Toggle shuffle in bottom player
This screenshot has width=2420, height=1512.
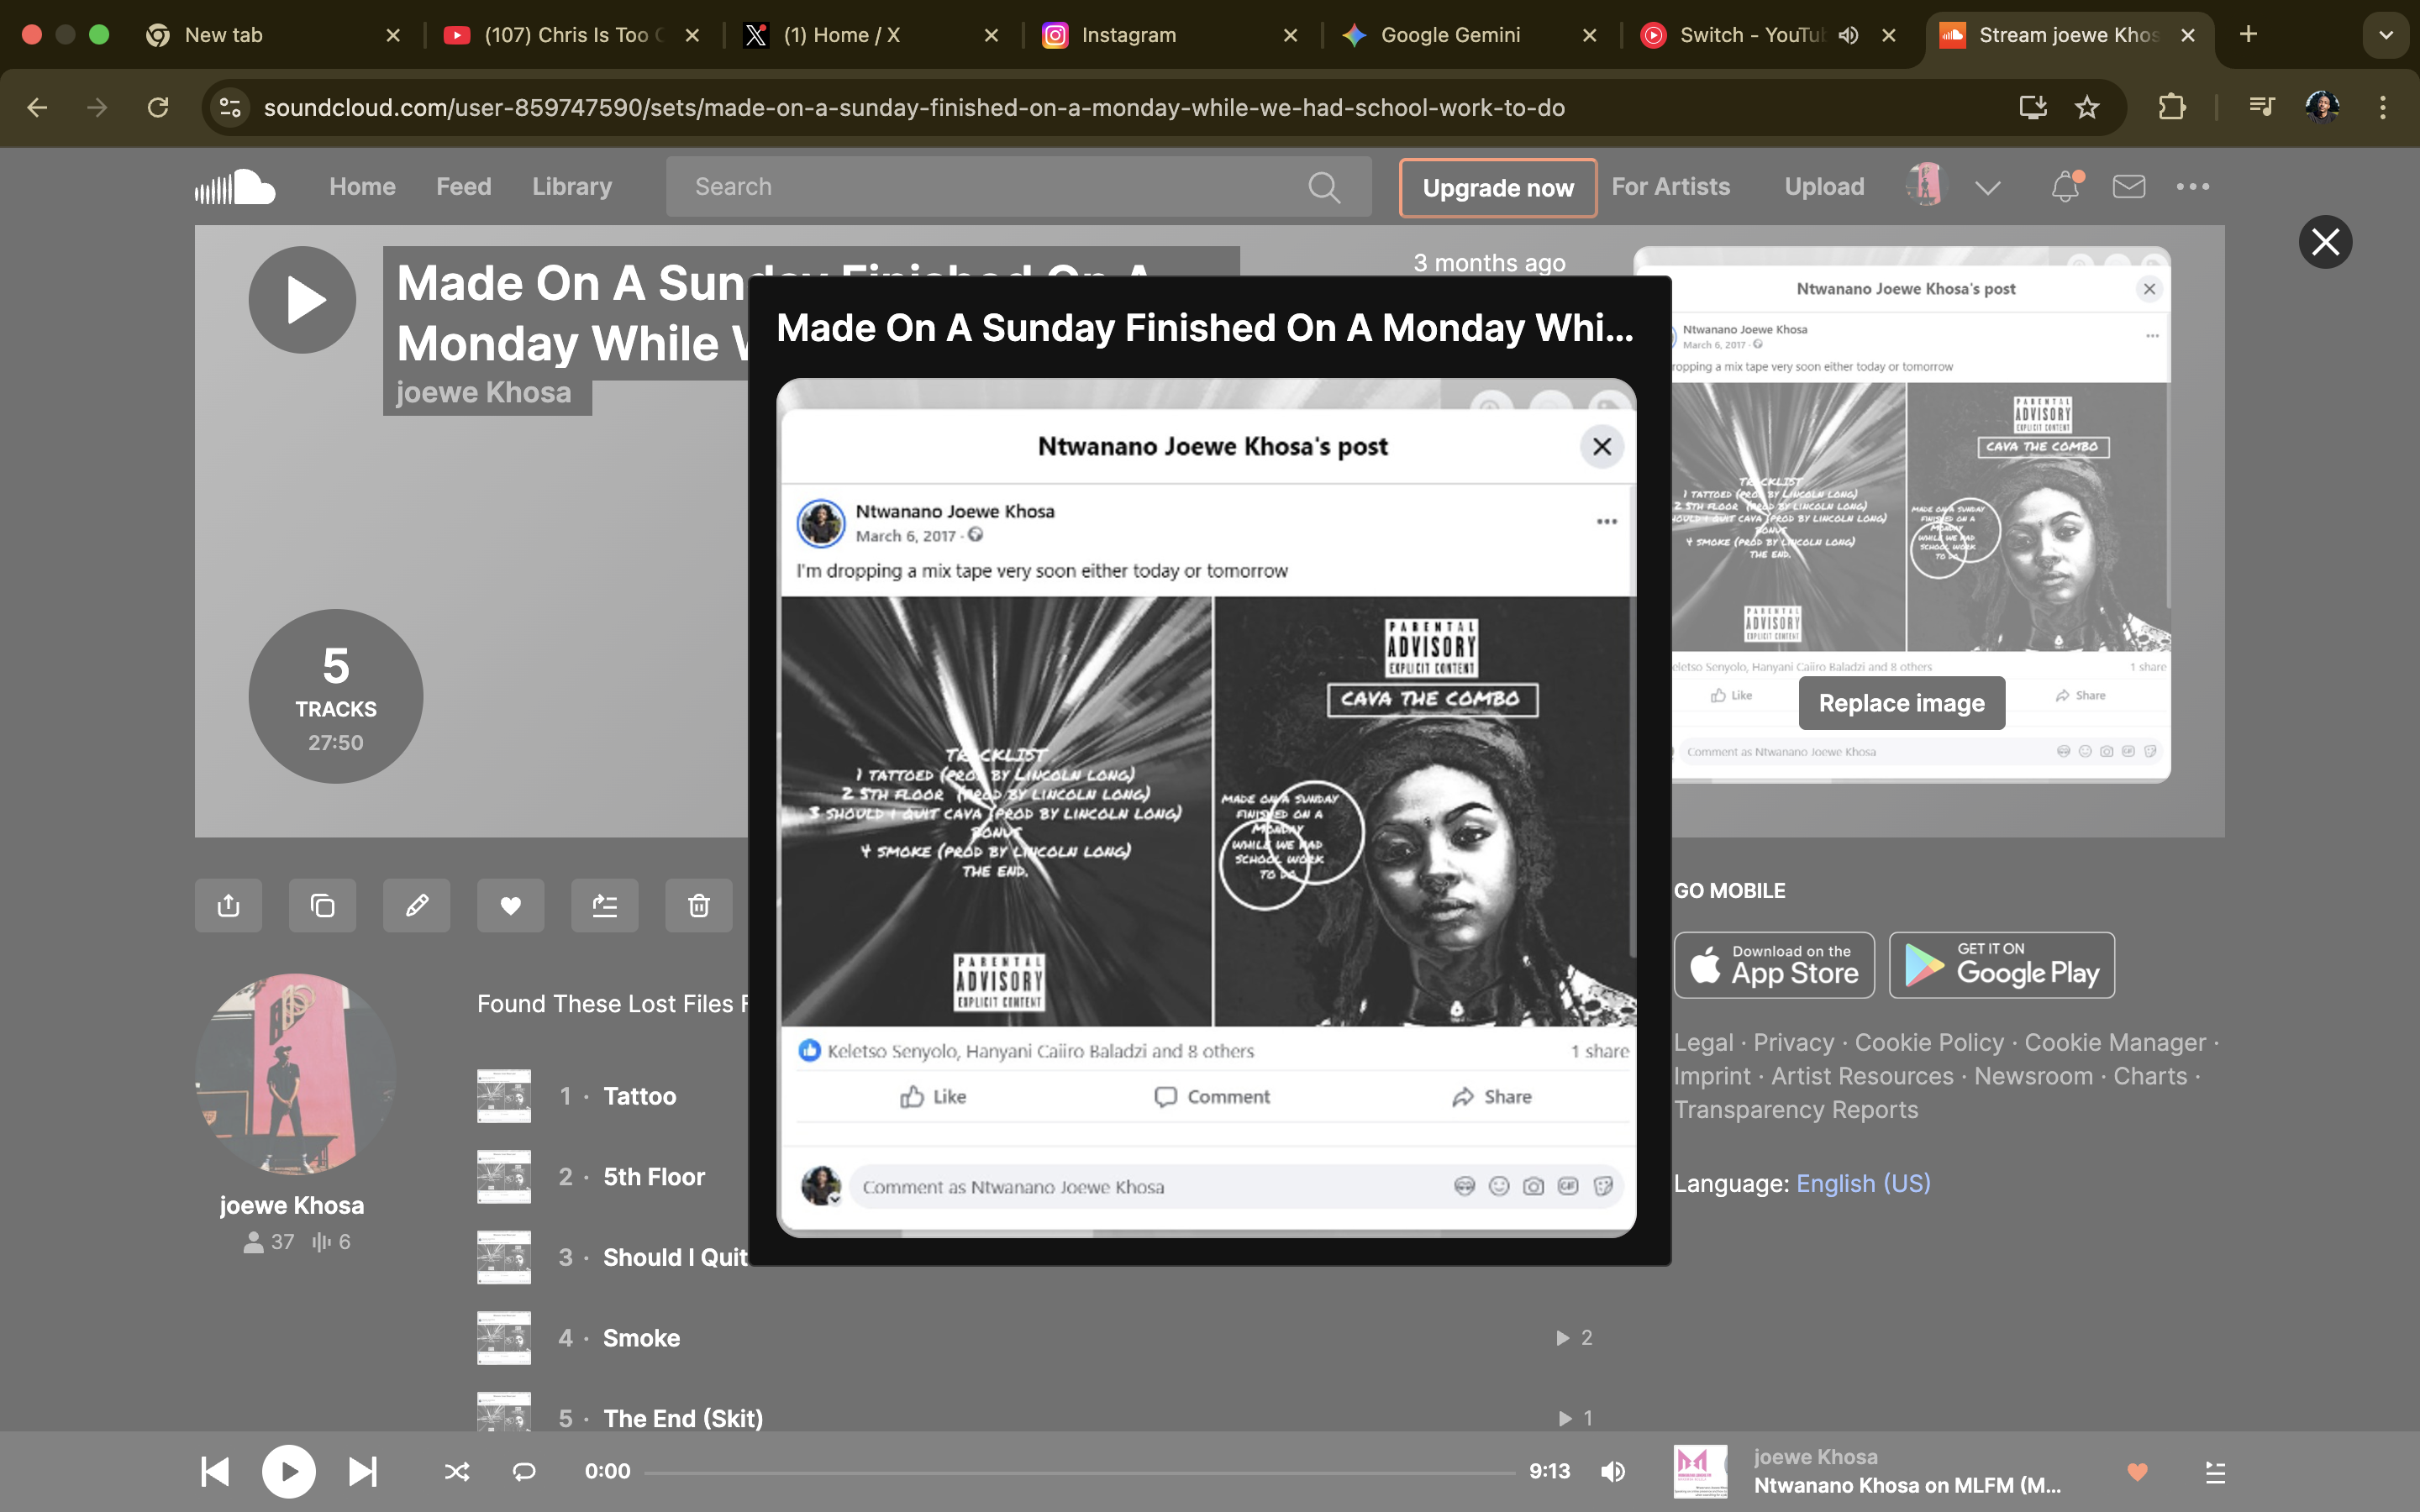(x=457, y=1471)
